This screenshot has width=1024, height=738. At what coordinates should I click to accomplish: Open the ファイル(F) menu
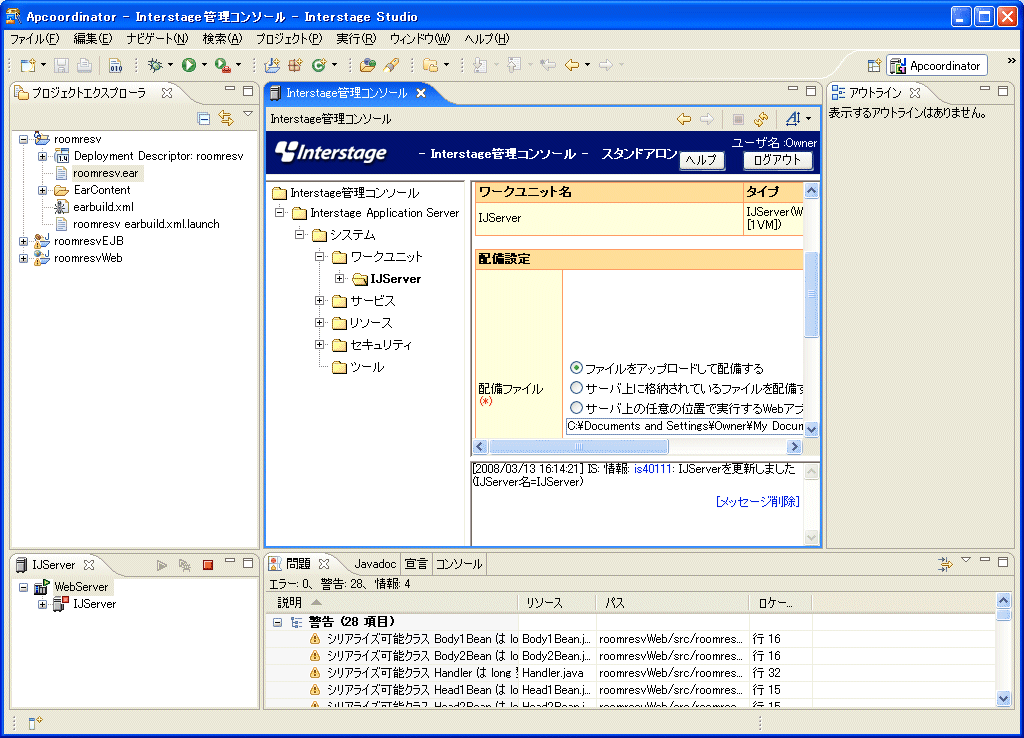35,39
